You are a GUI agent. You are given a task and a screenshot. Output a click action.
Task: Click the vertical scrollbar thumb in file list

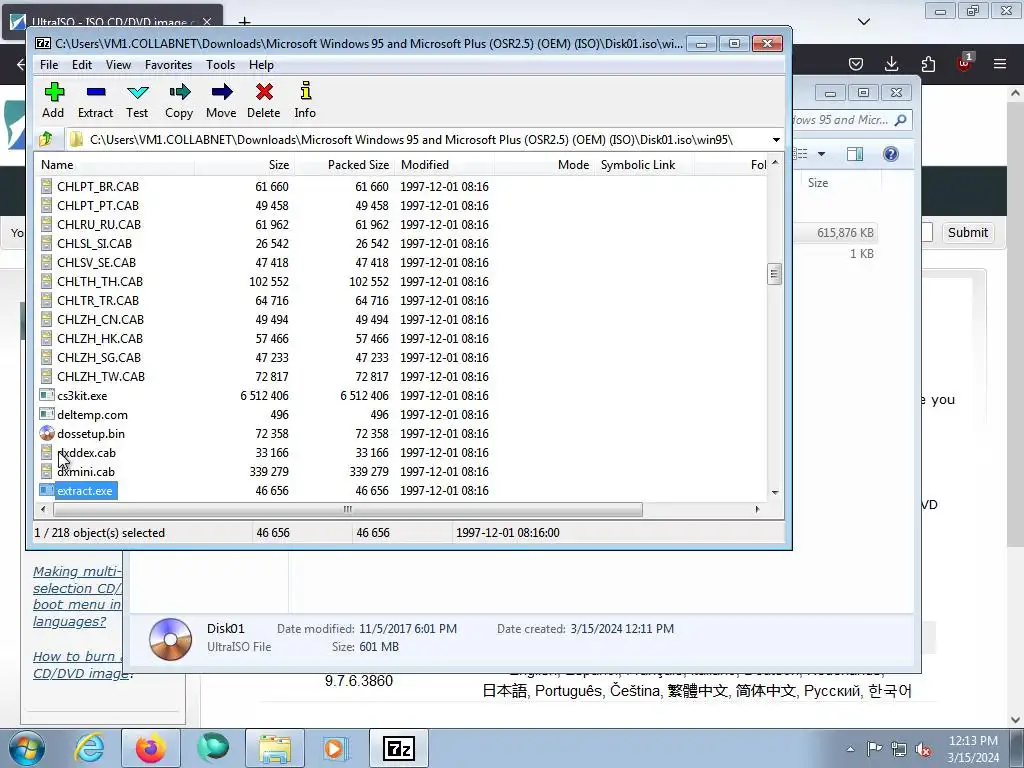pyautogui.click(x=775, y=274)
